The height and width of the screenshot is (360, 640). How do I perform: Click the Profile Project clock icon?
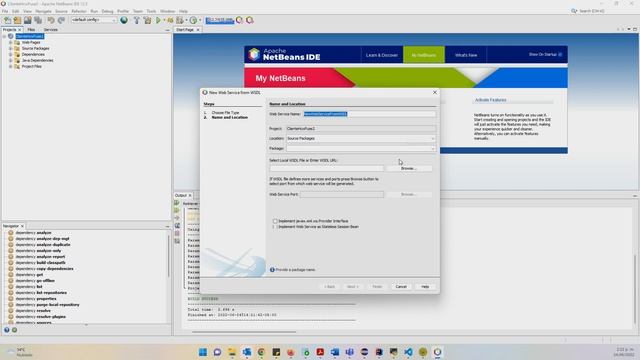(x=193, y=20)
